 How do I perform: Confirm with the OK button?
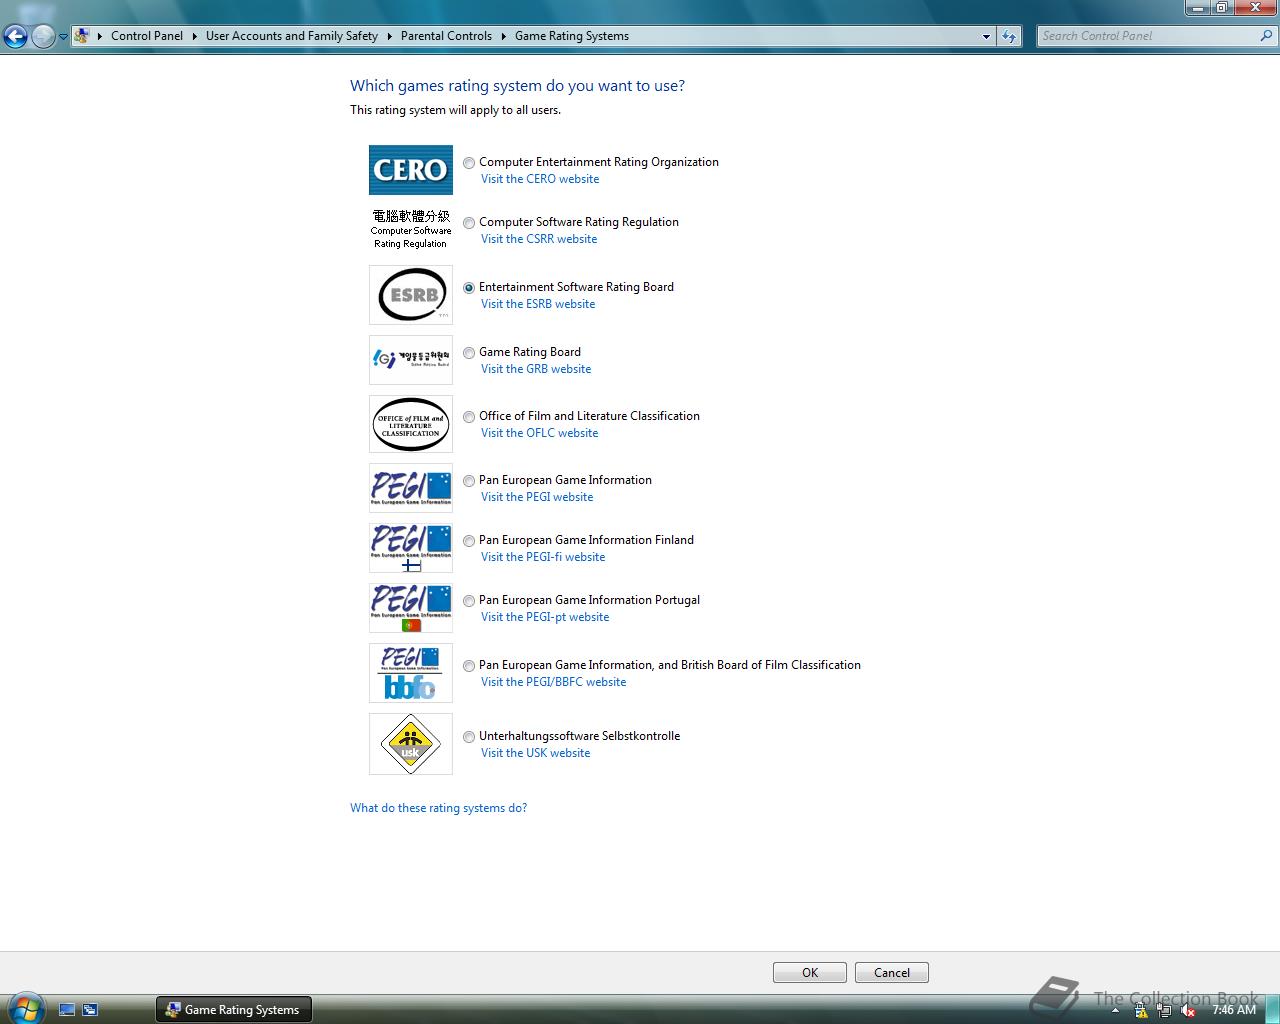(810, 972)
